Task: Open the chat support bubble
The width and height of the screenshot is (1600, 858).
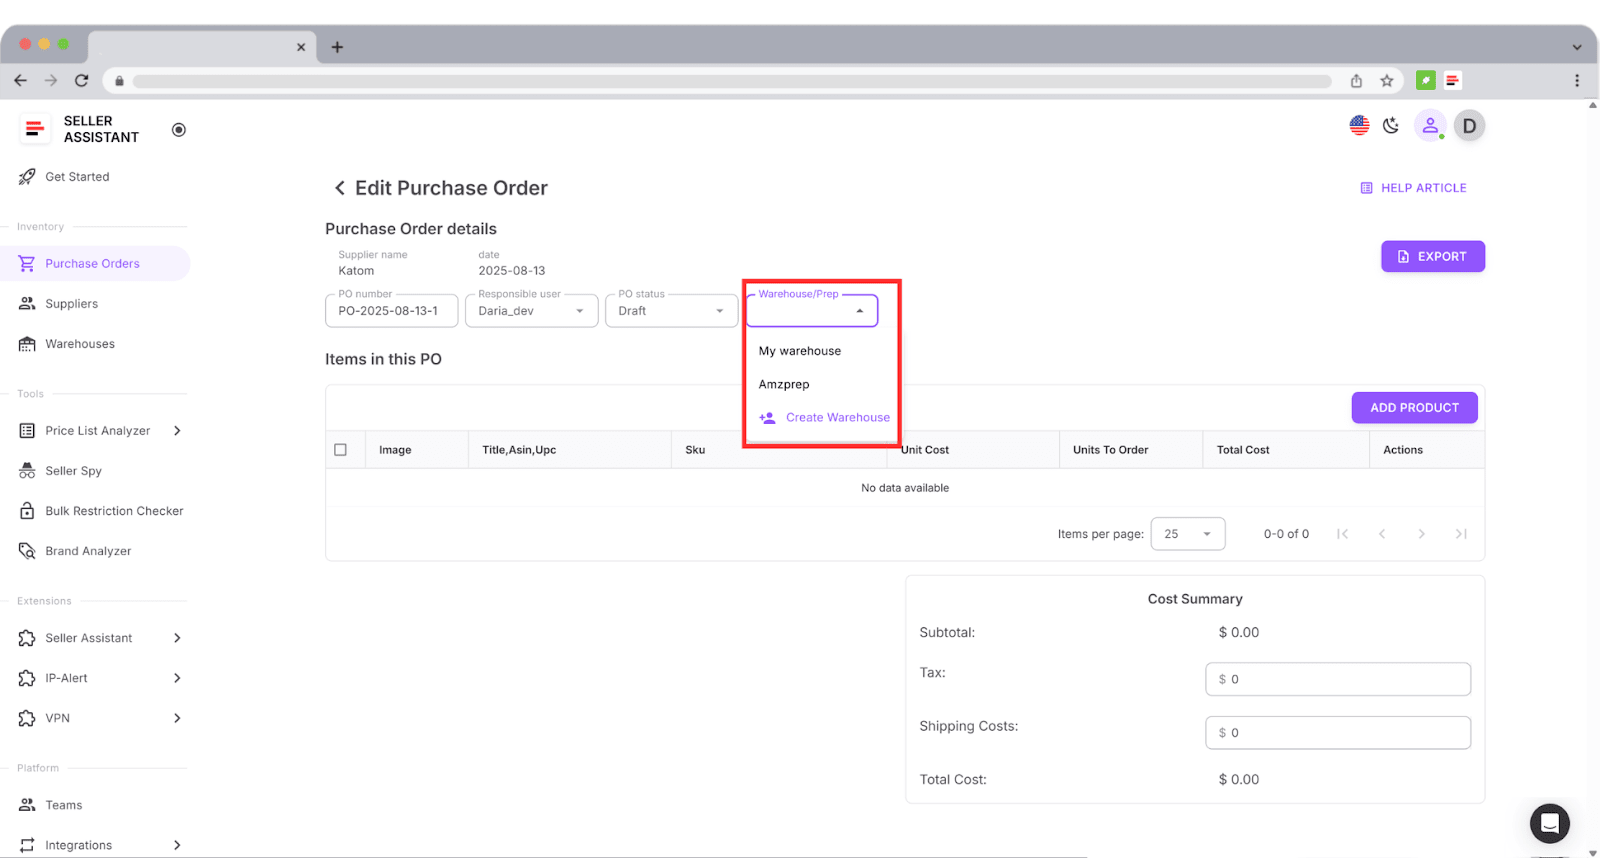Action: point(1550,824)
